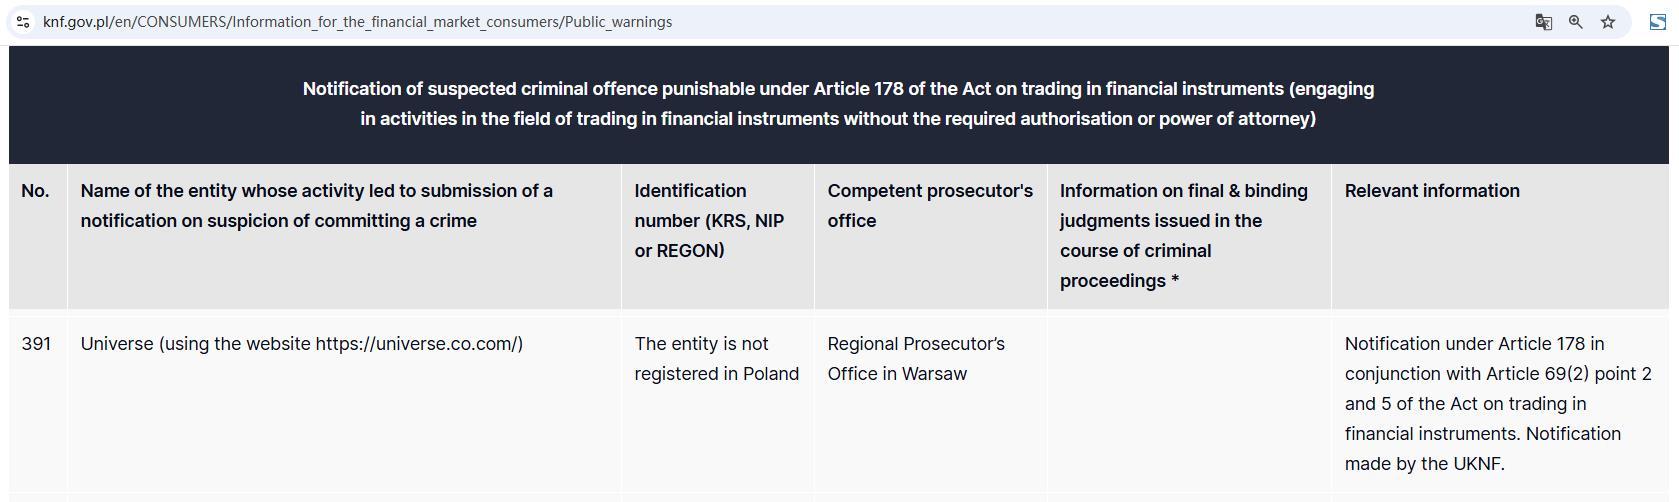
Task: Click the Article 178 notification table title
Action: (x=838, y=104)
